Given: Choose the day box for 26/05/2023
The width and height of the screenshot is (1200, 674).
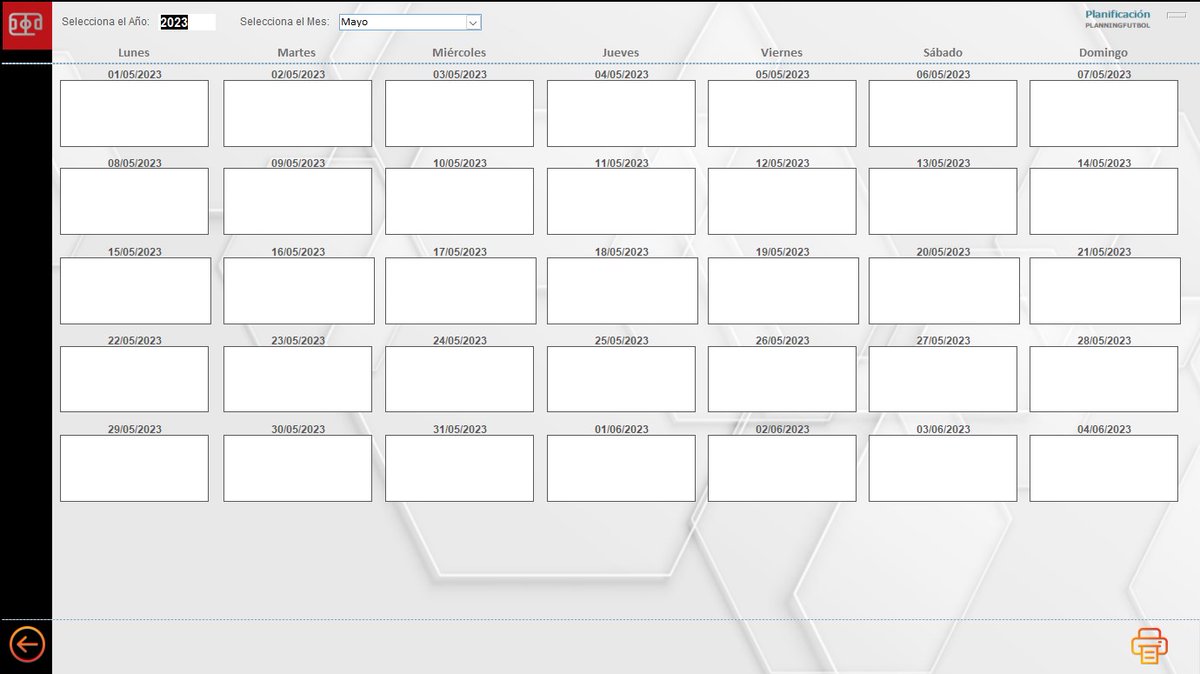Looking at the screenshot, I should 782,379.
